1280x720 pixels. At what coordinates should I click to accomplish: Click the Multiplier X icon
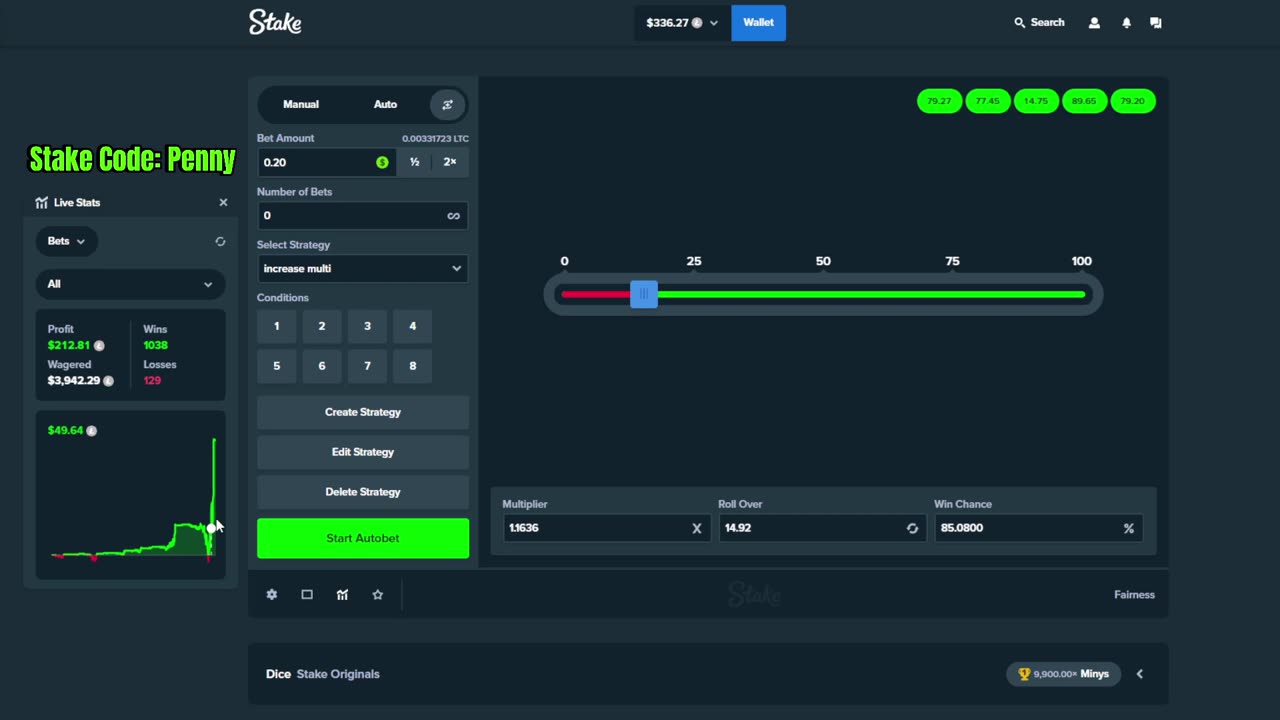[x=697, y=528]
